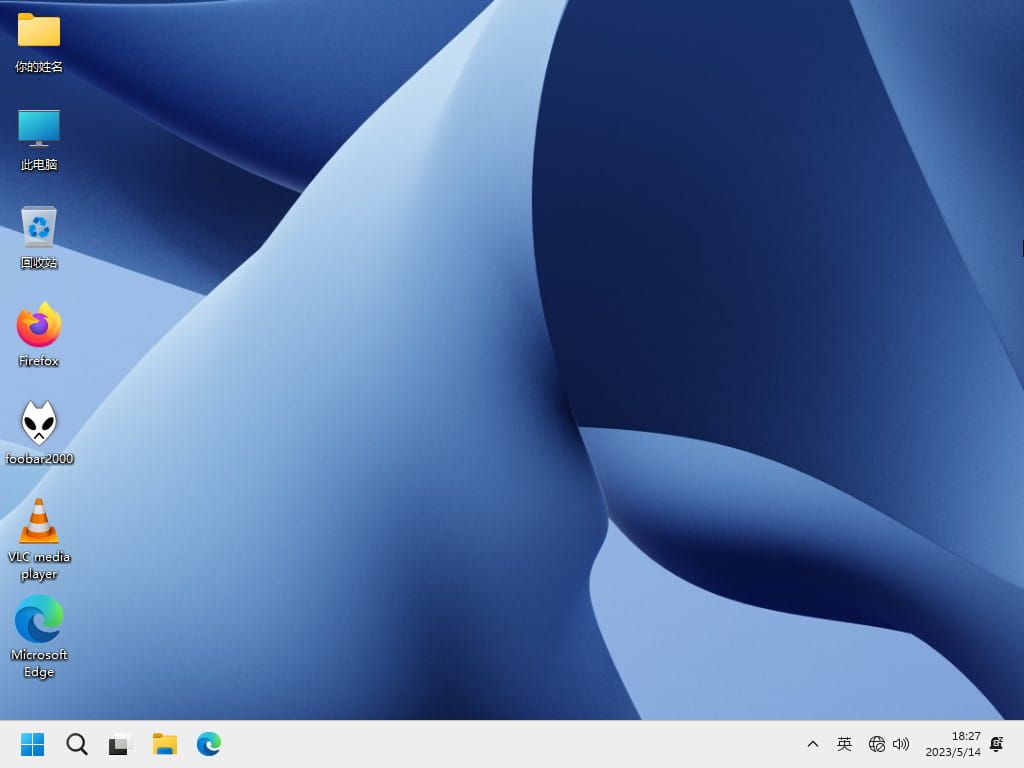Viewport: 1024px width, 768px height.
Task: Expand the hidden system tray icons chevron
Action: [813, 744]
